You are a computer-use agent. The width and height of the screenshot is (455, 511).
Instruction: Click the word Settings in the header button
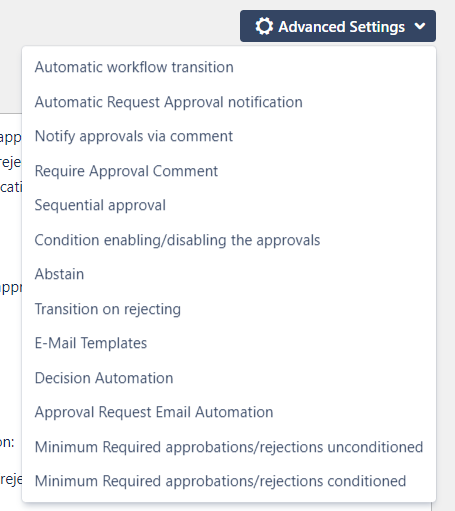coord(377,27)
